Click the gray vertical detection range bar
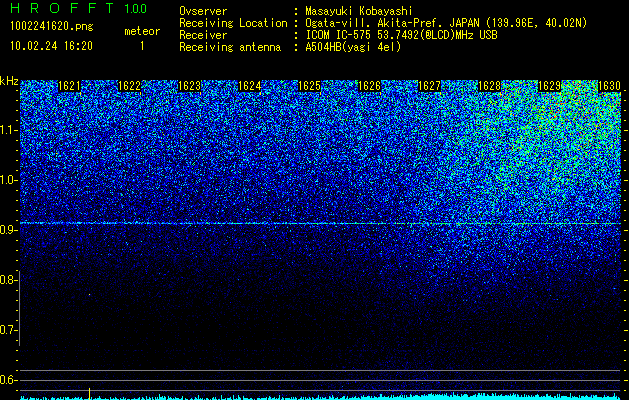629x400 pixels. tap(19, 308)
